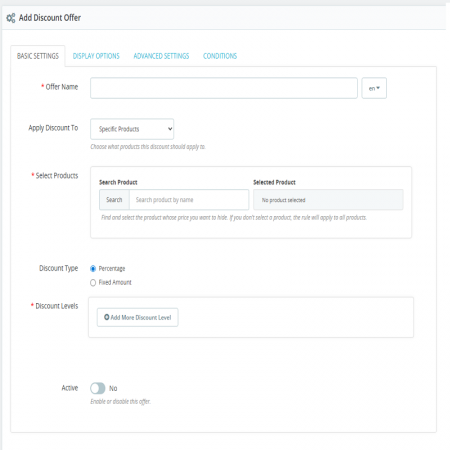Select the Basic Settings tab
The width and height of the screenshot is (450, 450).
click(x=38, y=56)
